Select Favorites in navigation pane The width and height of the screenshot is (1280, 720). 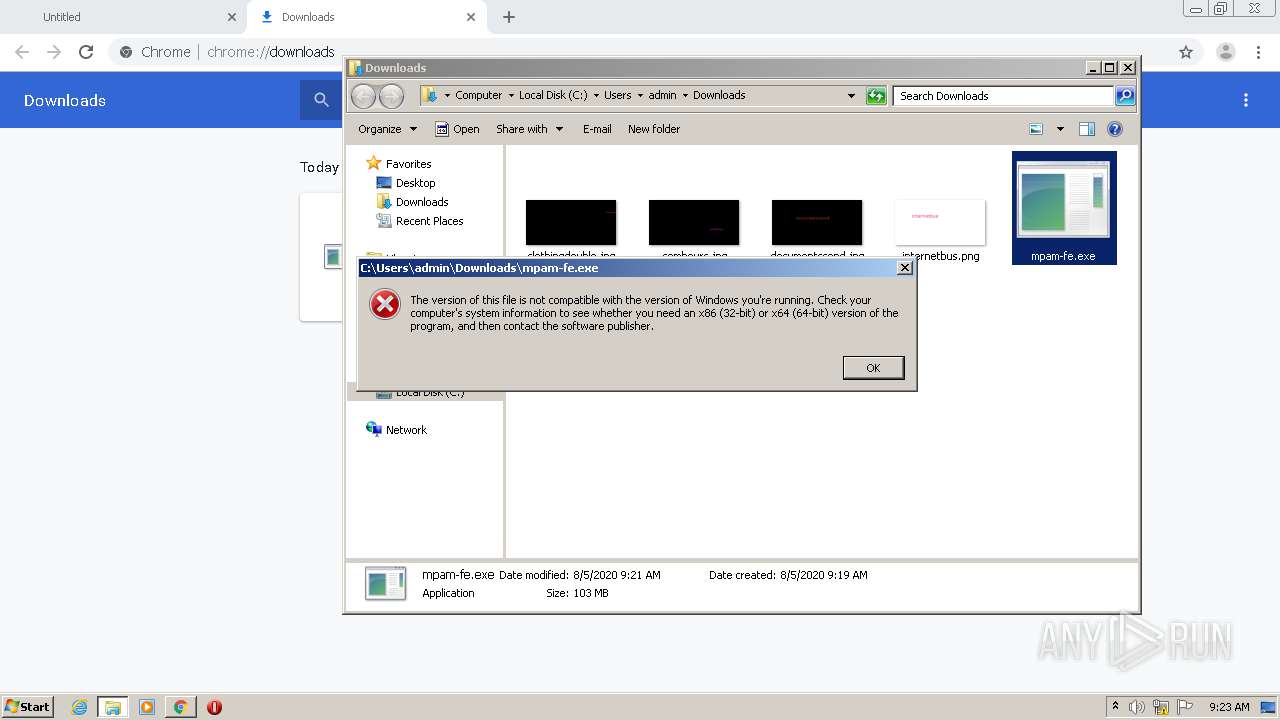pyautogui.click(x=409, y=164)
